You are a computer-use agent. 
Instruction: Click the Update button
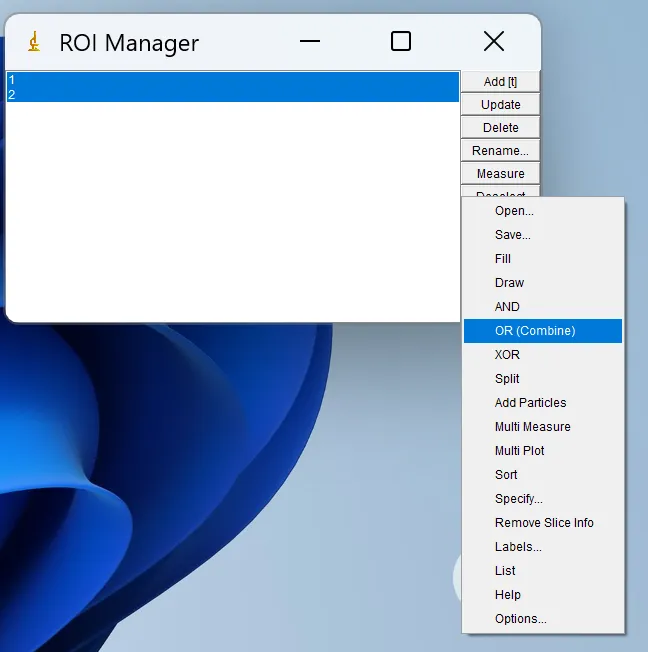click(500, 104)
